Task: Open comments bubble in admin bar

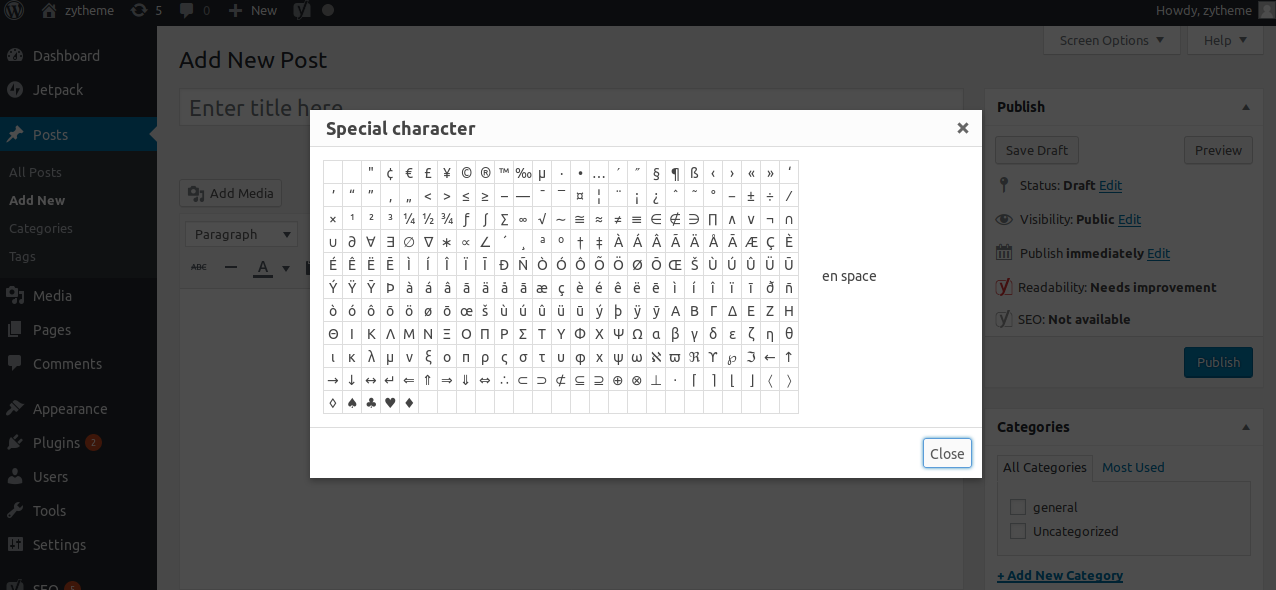Action: [194, 11]
